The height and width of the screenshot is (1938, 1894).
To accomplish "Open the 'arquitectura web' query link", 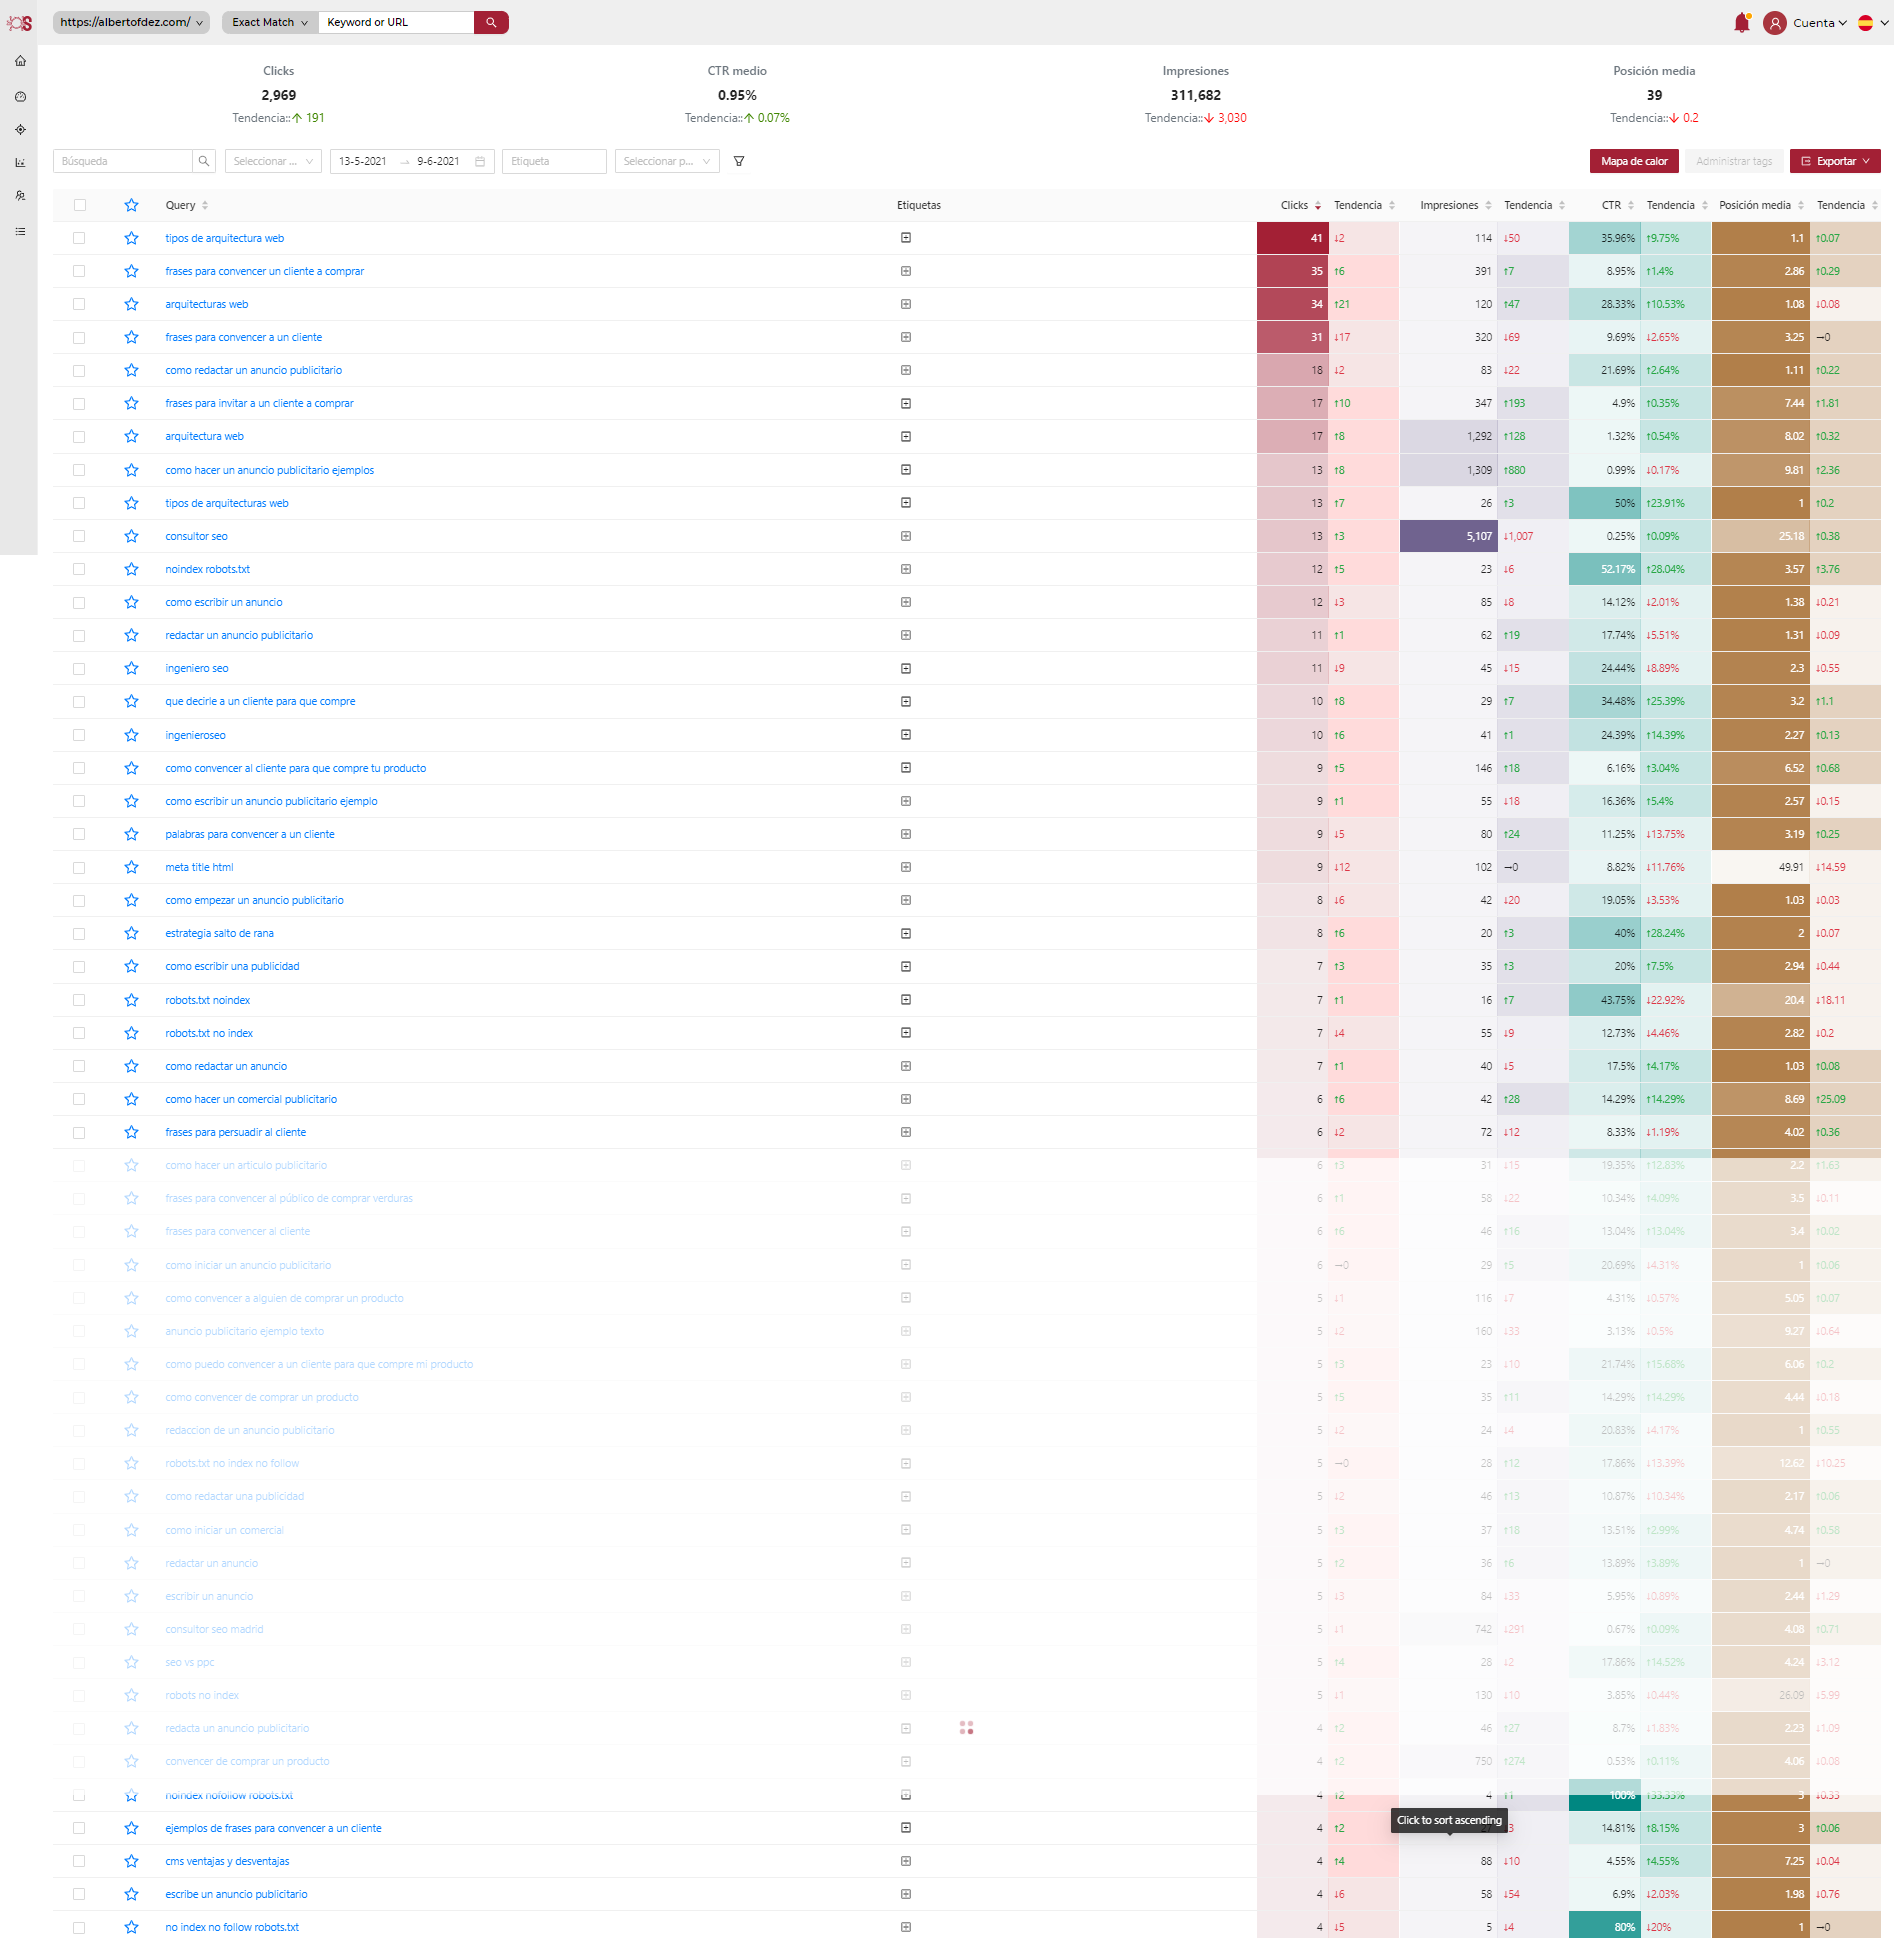I will coord(204,436).
